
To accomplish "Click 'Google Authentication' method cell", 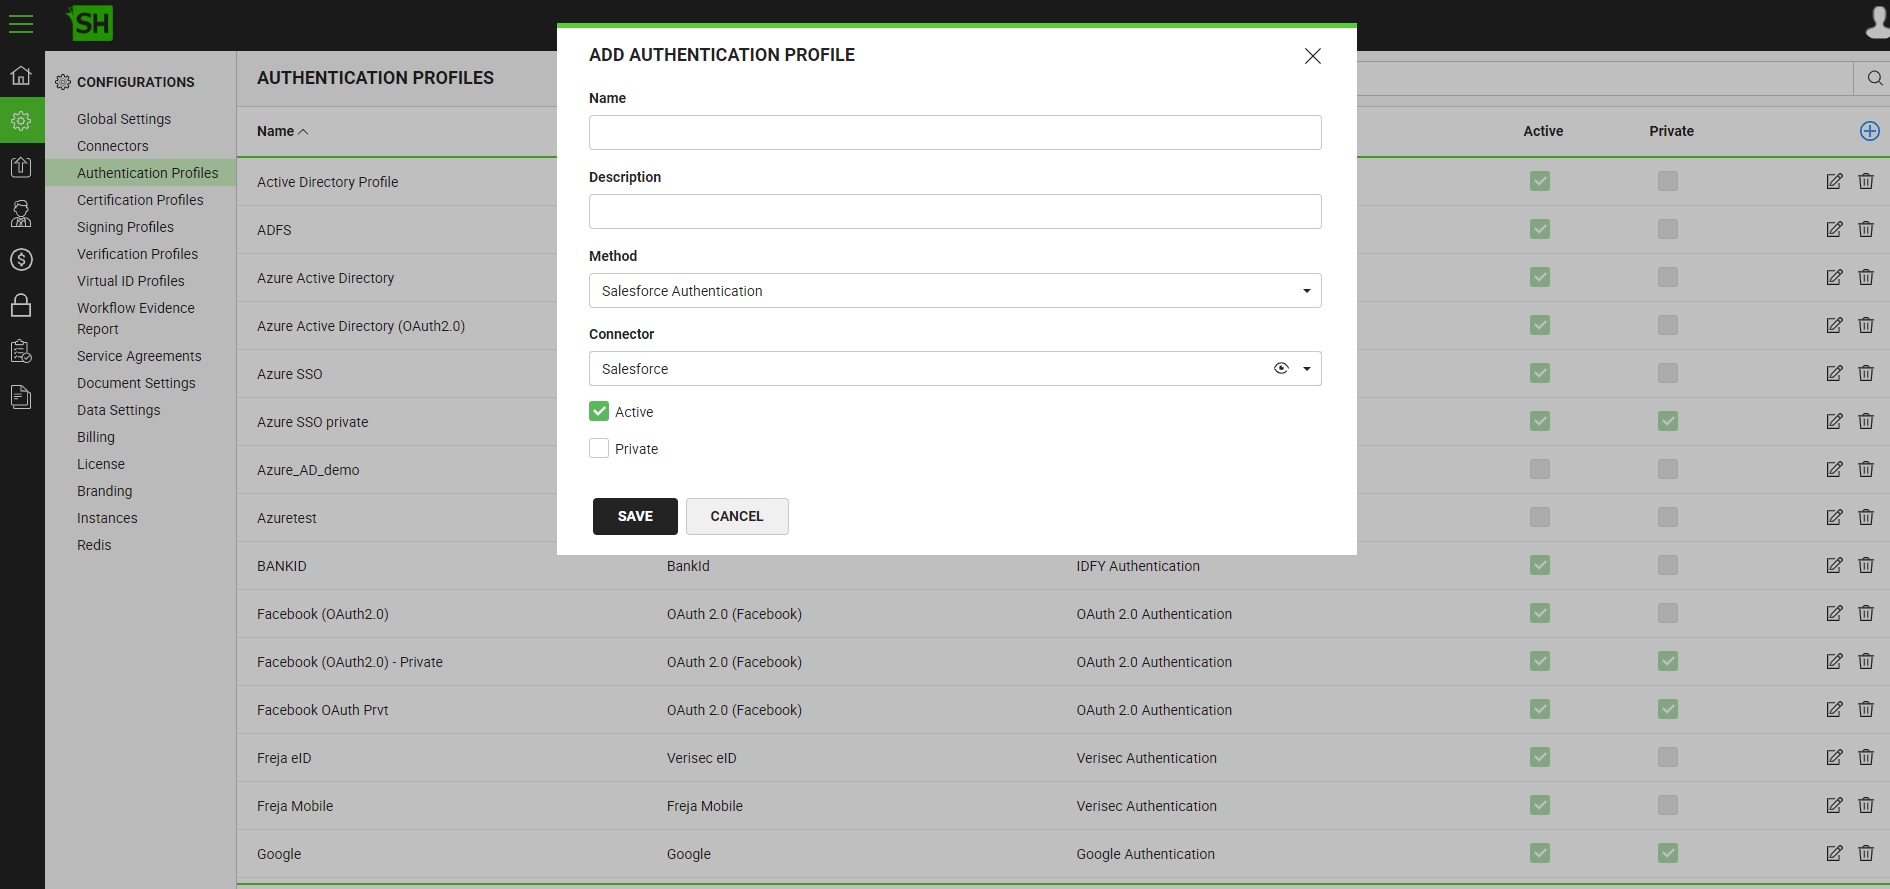I will click(x=1146, y=854).
